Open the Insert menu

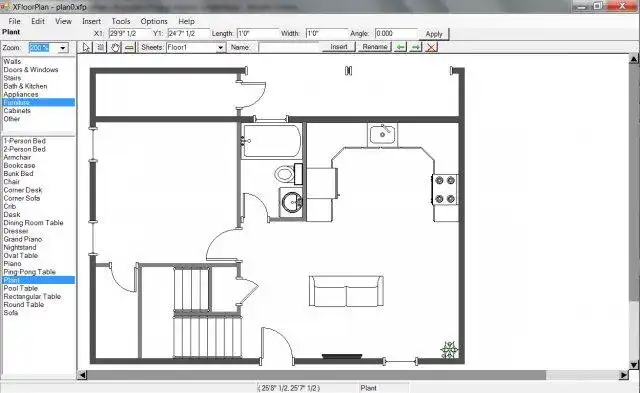click(91, 21)
